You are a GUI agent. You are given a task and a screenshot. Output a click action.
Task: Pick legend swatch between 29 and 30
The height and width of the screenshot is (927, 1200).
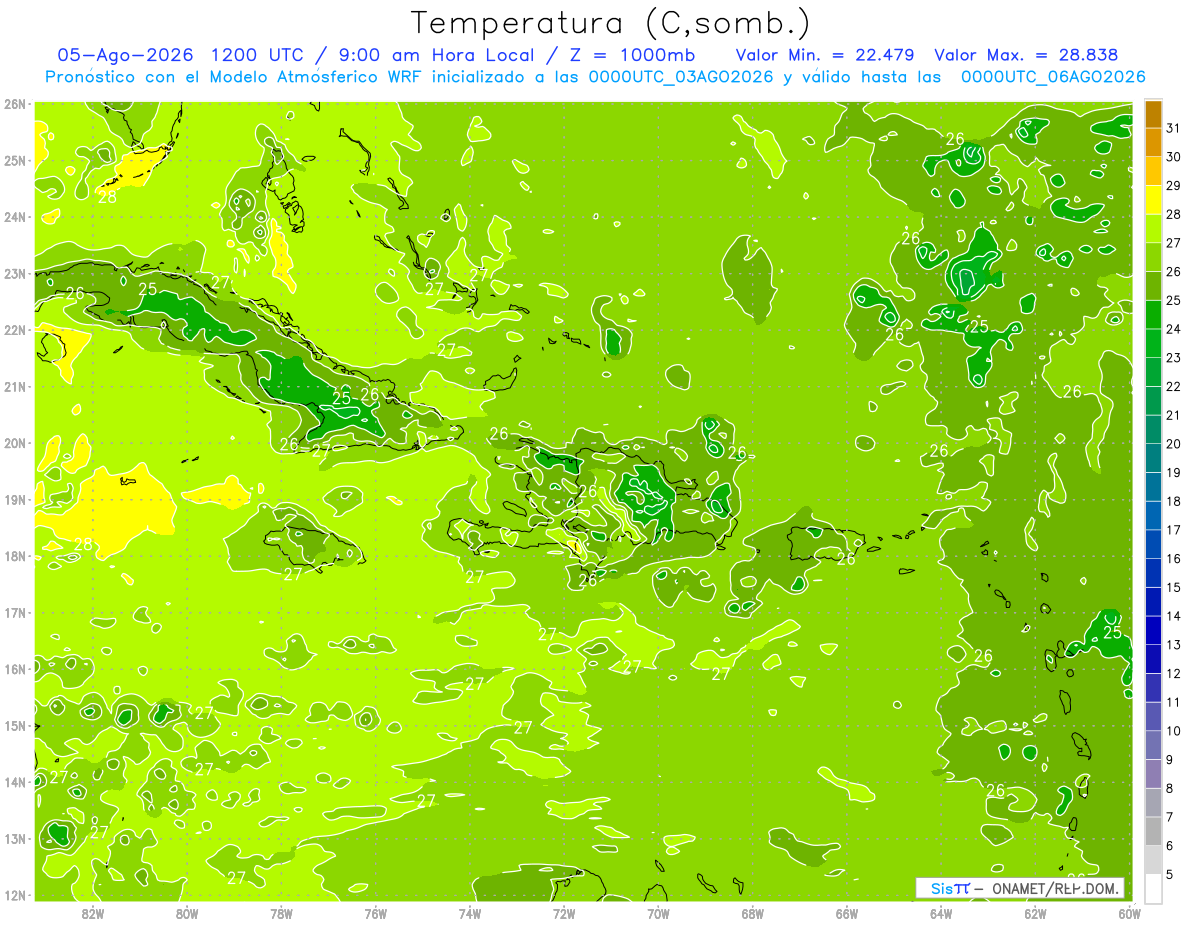pos(1153,171)
